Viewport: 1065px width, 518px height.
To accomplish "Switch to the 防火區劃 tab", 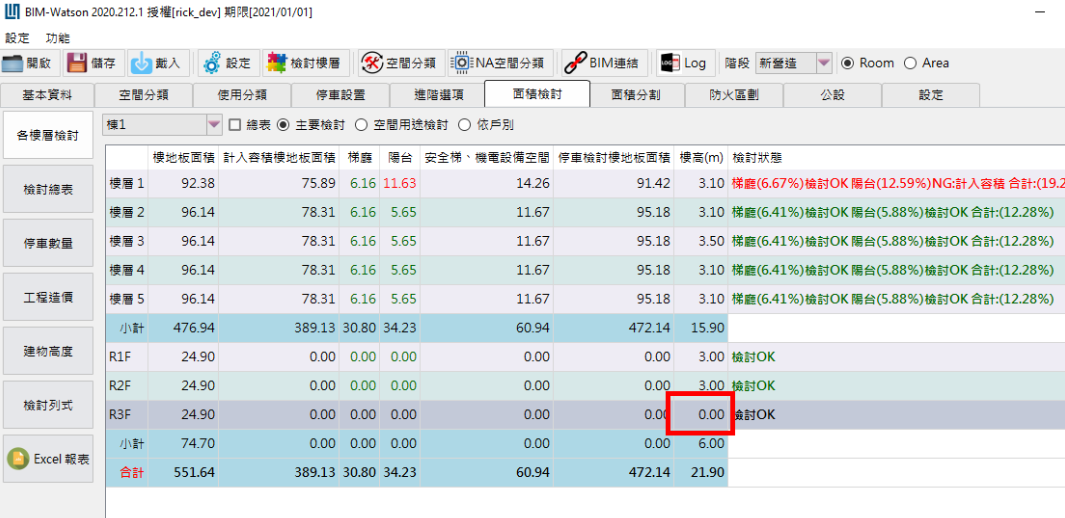I will tap(734, 95).
